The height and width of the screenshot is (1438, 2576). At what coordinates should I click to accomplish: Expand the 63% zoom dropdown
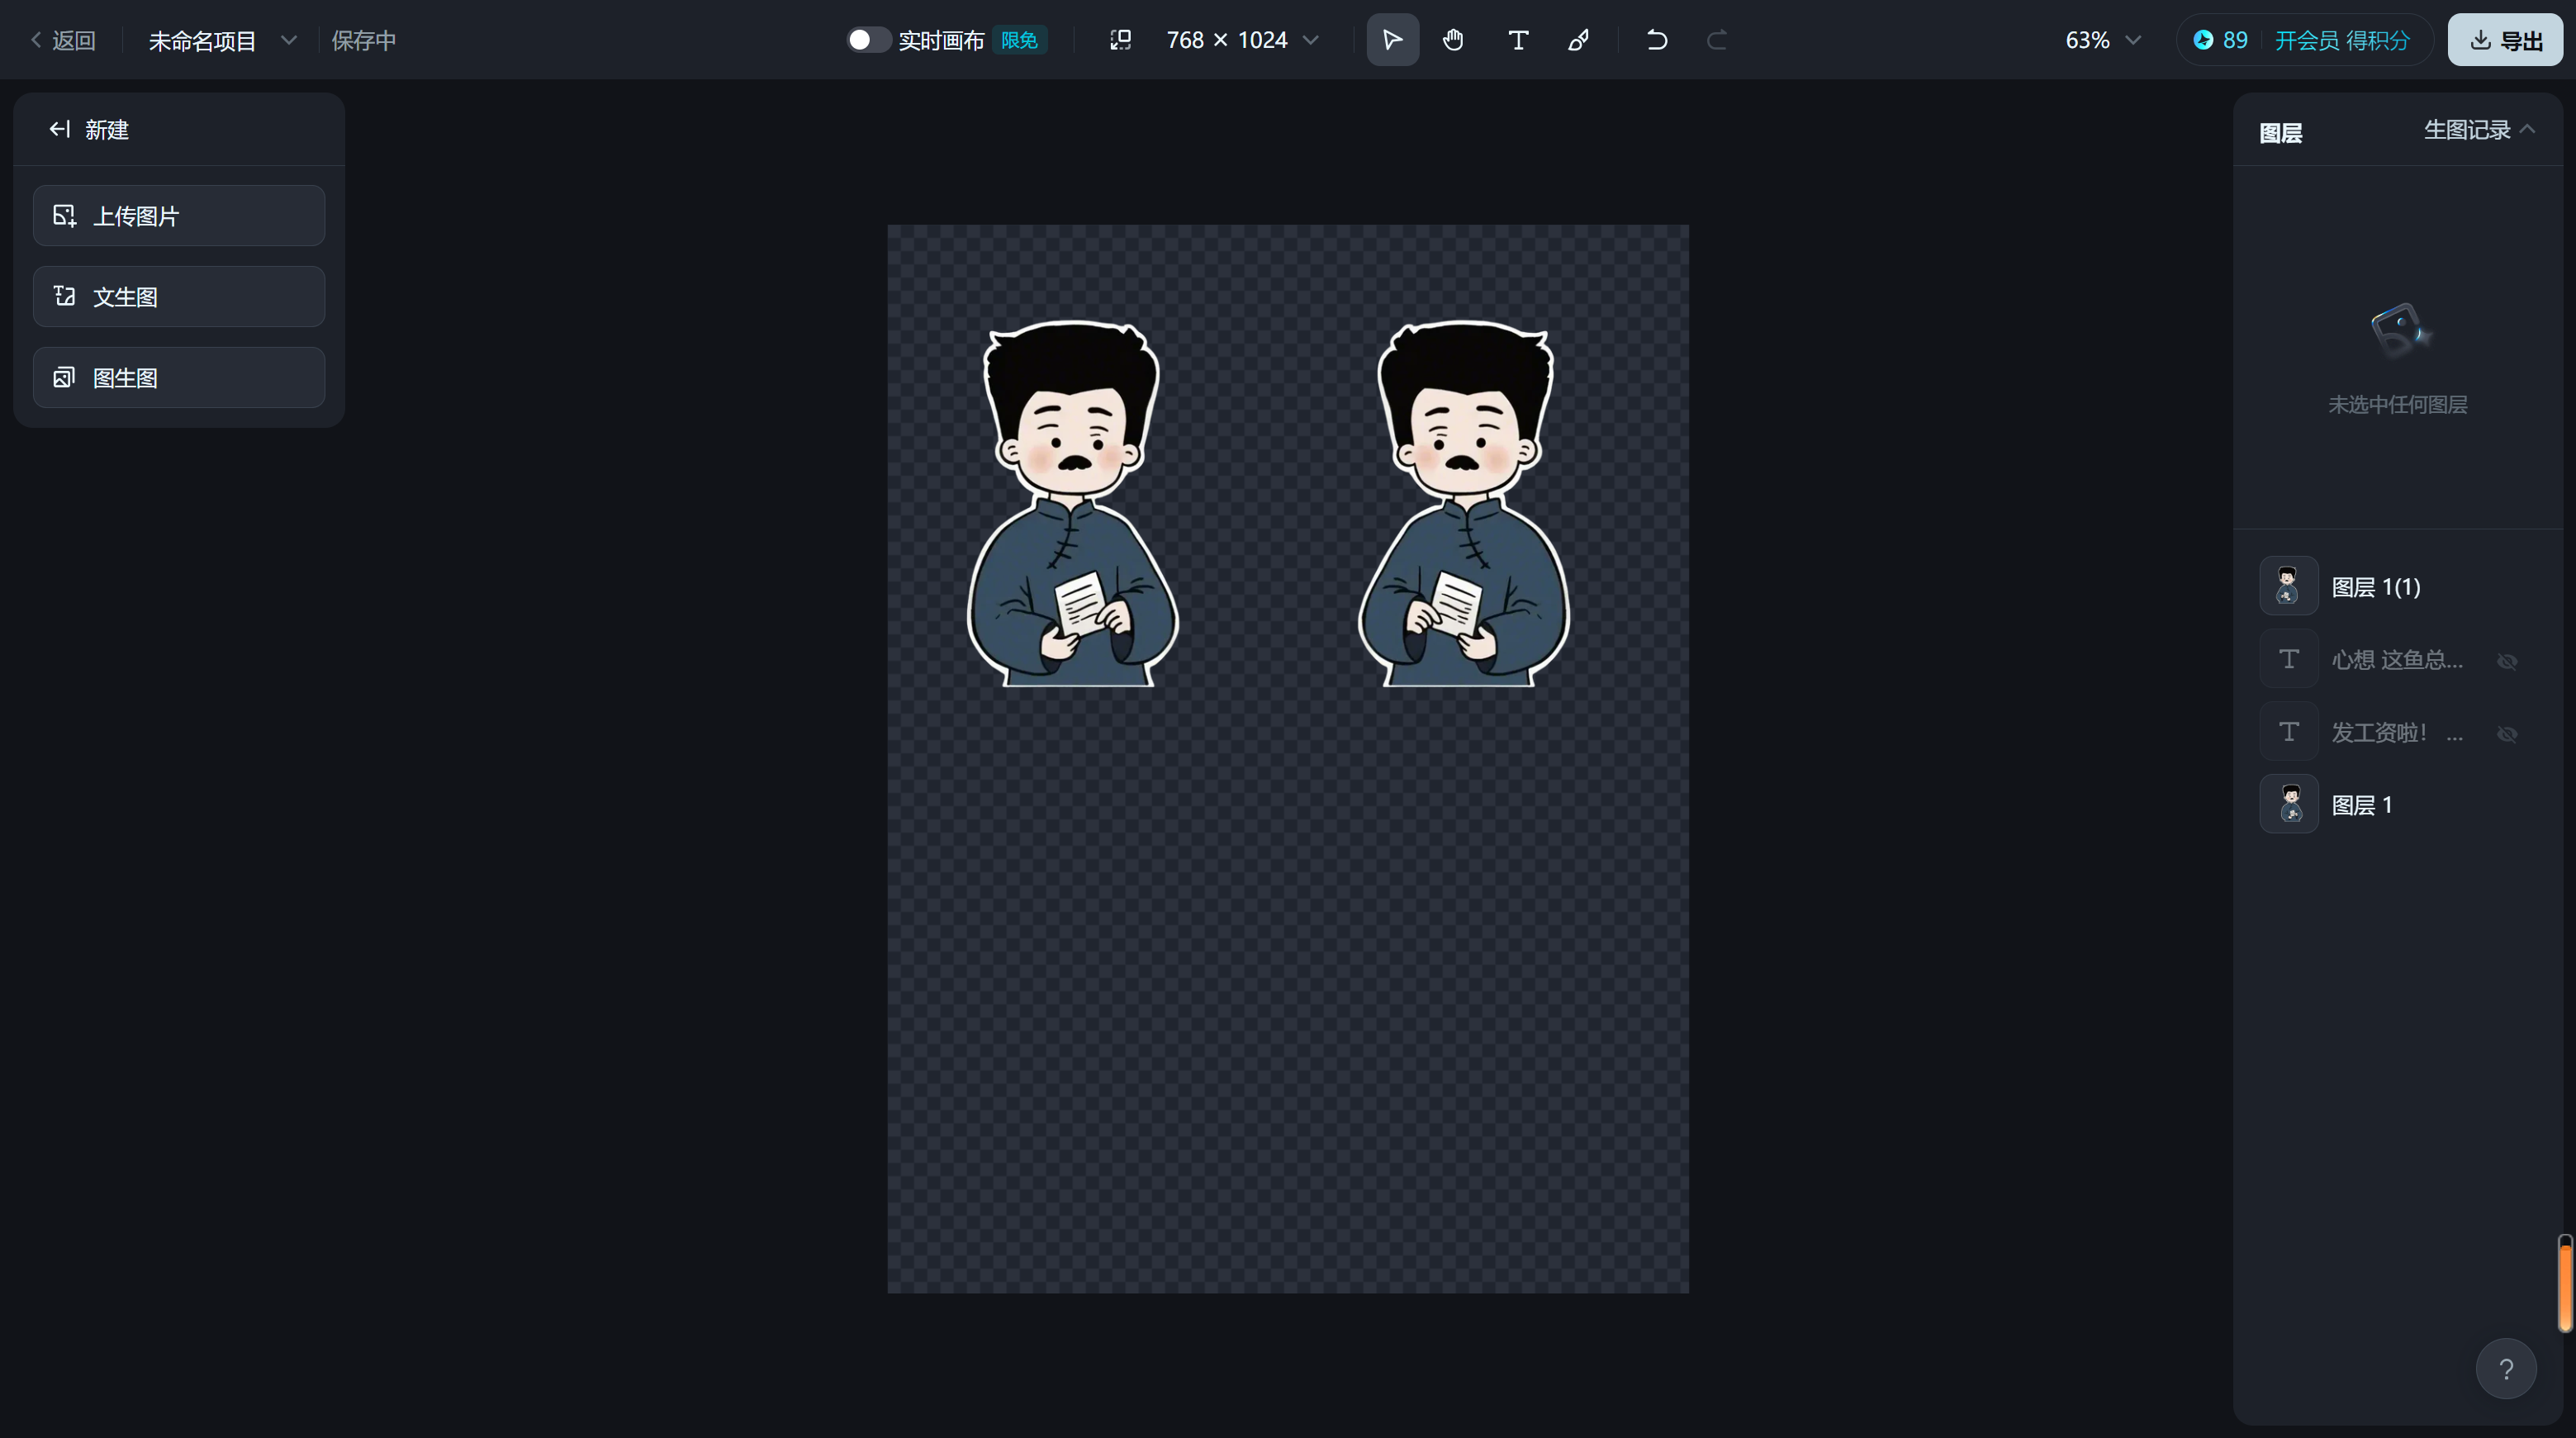coord(2133,40)
